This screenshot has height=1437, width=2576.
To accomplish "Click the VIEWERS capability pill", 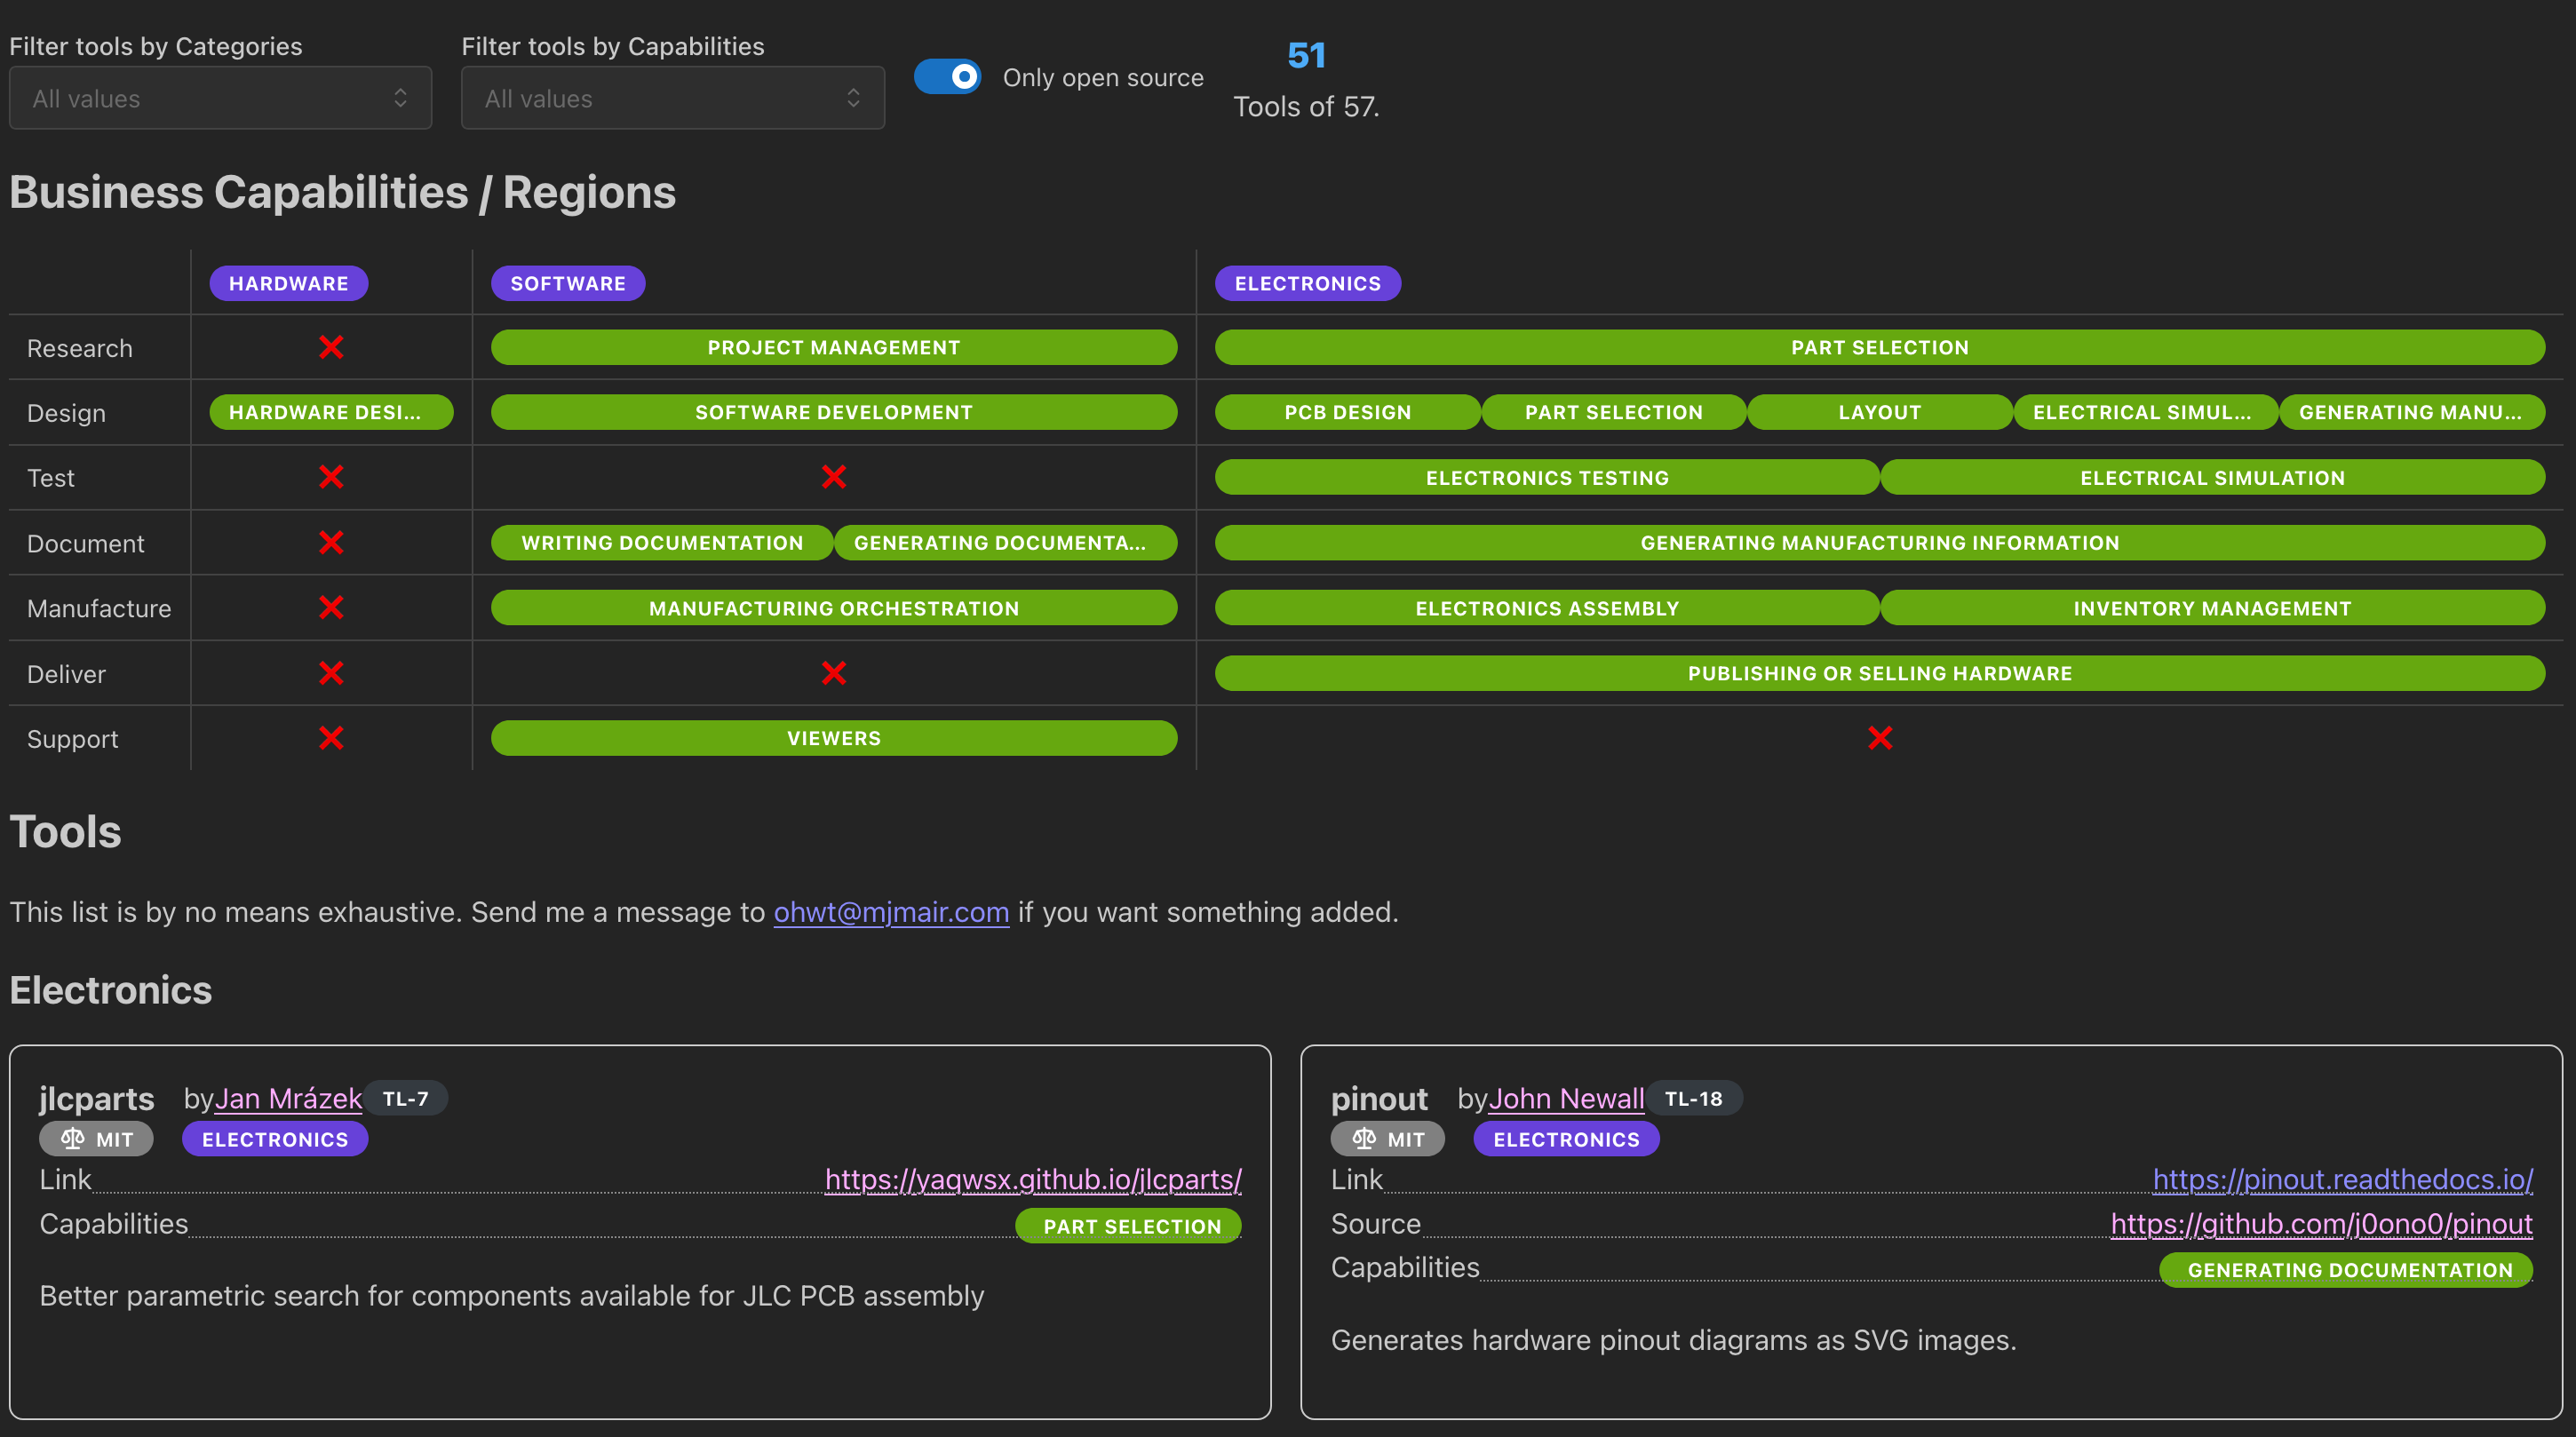I will coord(833,738).
